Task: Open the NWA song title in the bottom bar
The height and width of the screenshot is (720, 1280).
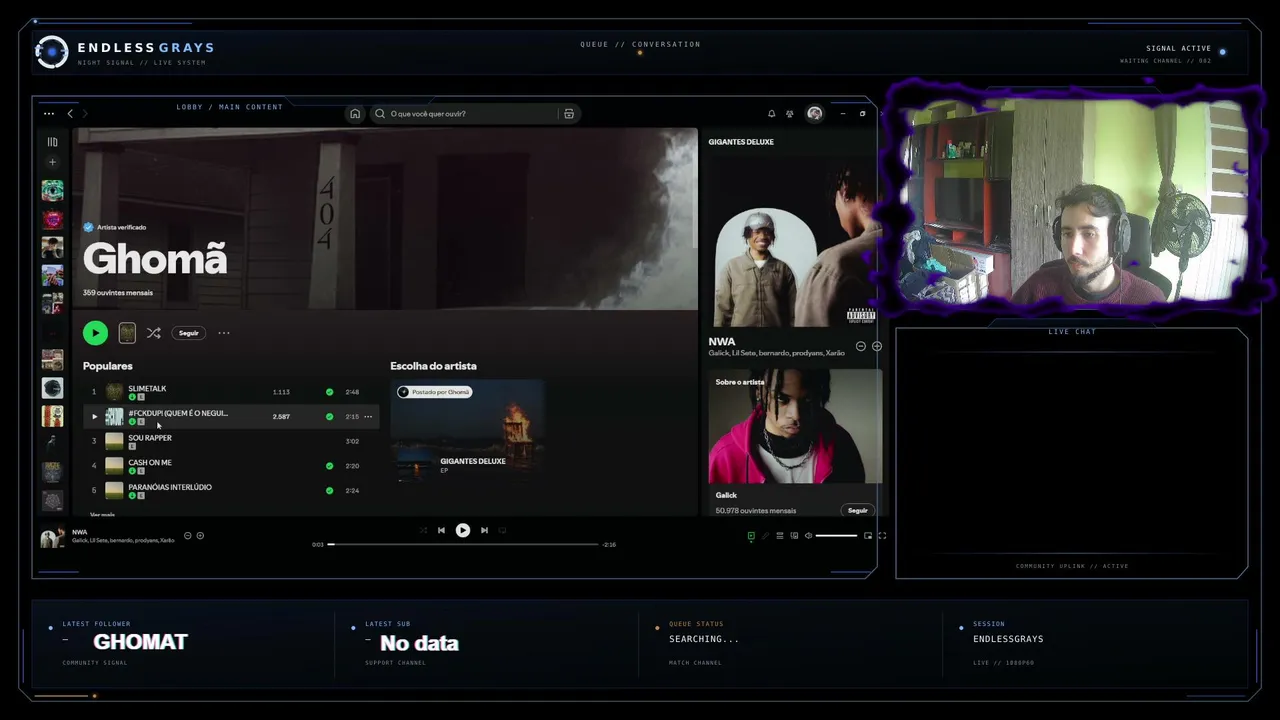Action: pos(80,532)
